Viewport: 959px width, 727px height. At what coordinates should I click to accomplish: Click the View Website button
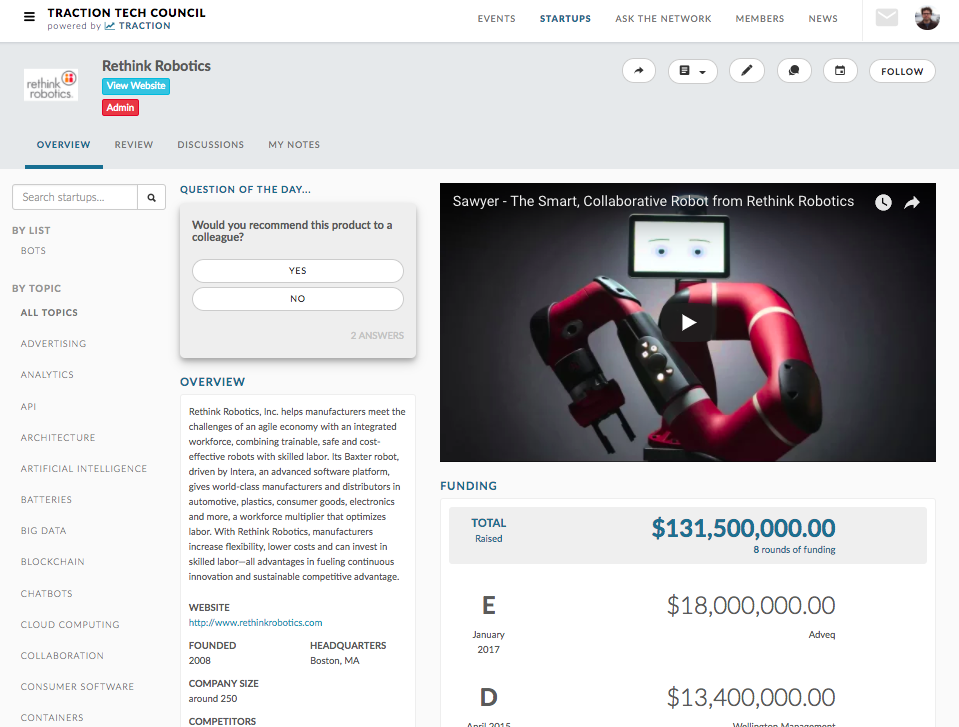(136, 86)
